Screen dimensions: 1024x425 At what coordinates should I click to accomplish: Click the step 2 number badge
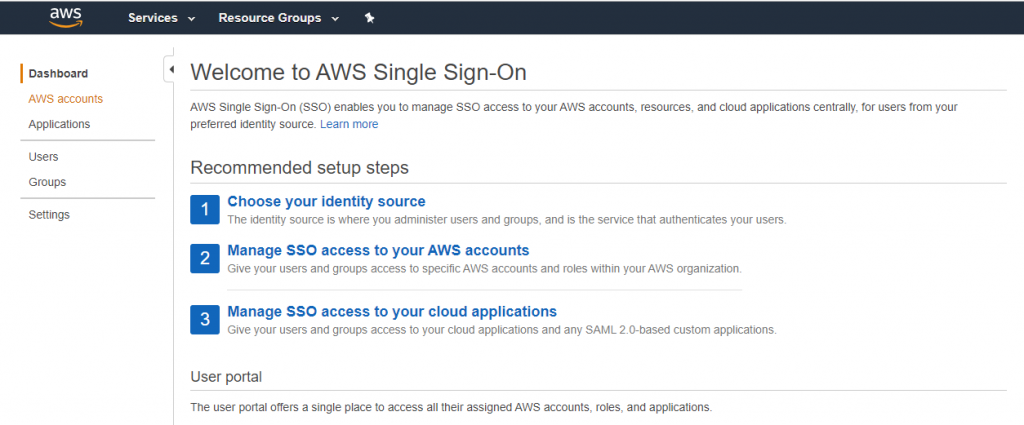click(x=205, y=258)
